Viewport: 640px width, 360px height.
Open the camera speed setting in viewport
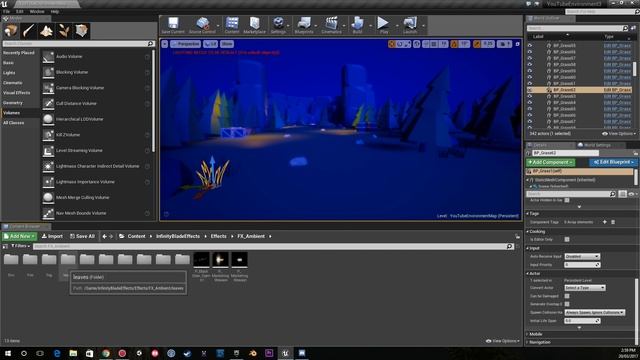(505, 44)
